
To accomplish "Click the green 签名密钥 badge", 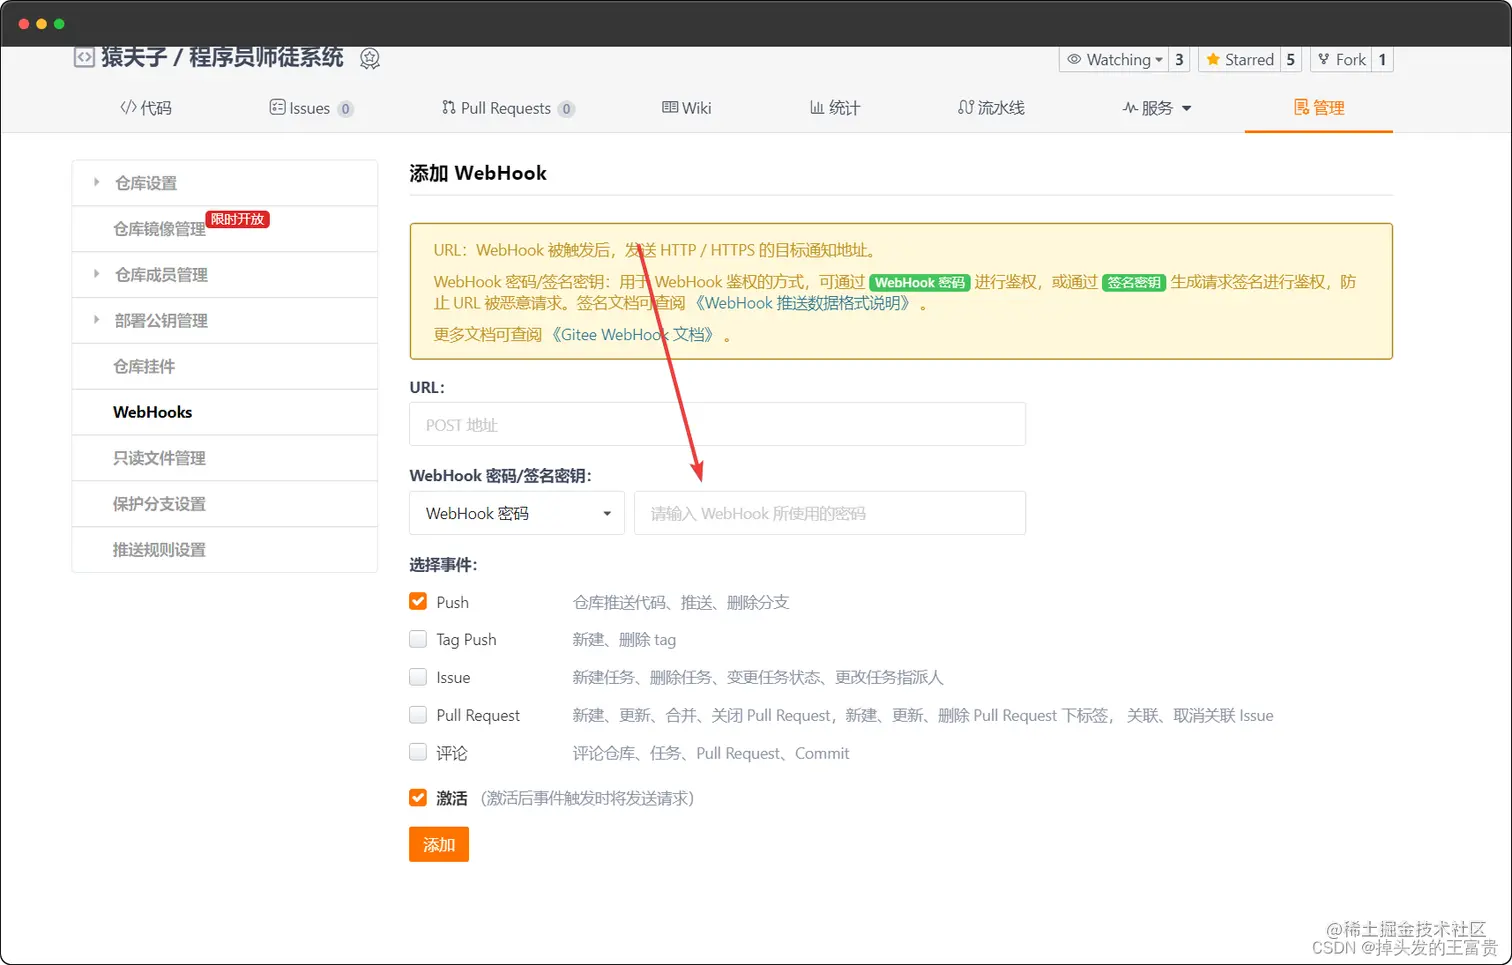I will click(x=1134, y=283).
